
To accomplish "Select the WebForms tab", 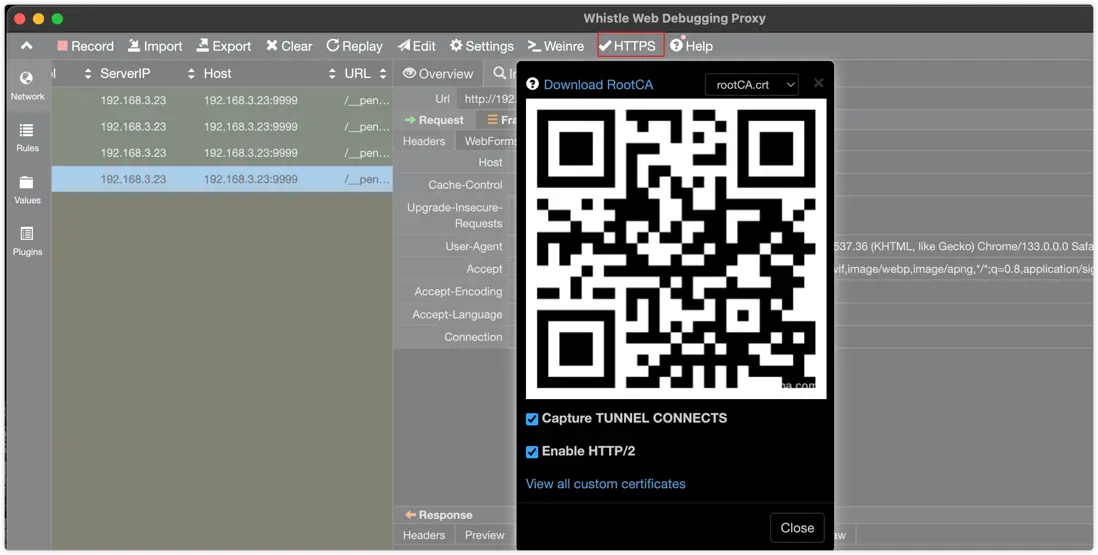I will coord(490,141).
